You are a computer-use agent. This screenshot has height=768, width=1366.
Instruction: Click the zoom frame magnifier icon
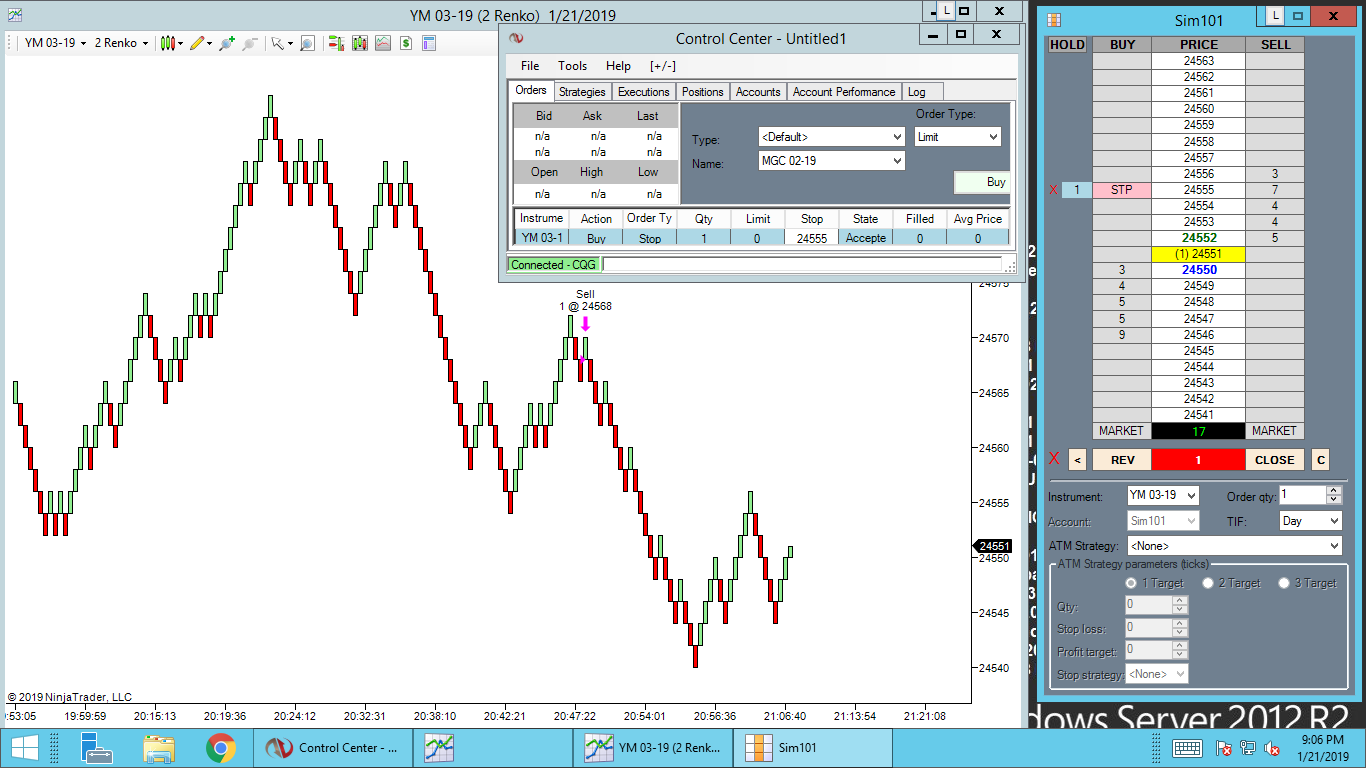[307, 43]
